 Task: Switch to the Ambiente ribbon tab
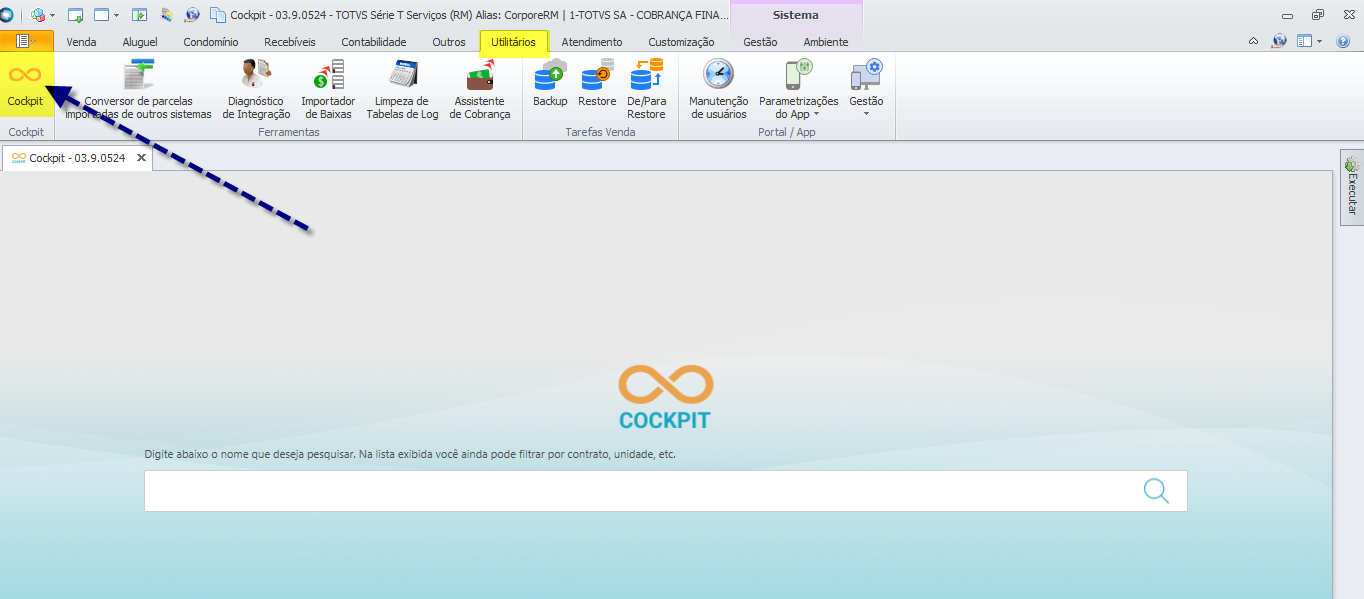[x=826, y=42]
